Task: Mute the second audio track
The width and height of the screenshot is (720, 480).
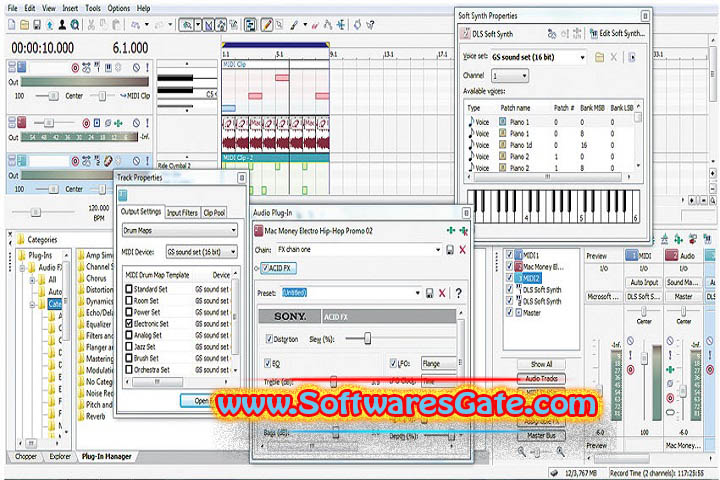Action: pos(136,123)
